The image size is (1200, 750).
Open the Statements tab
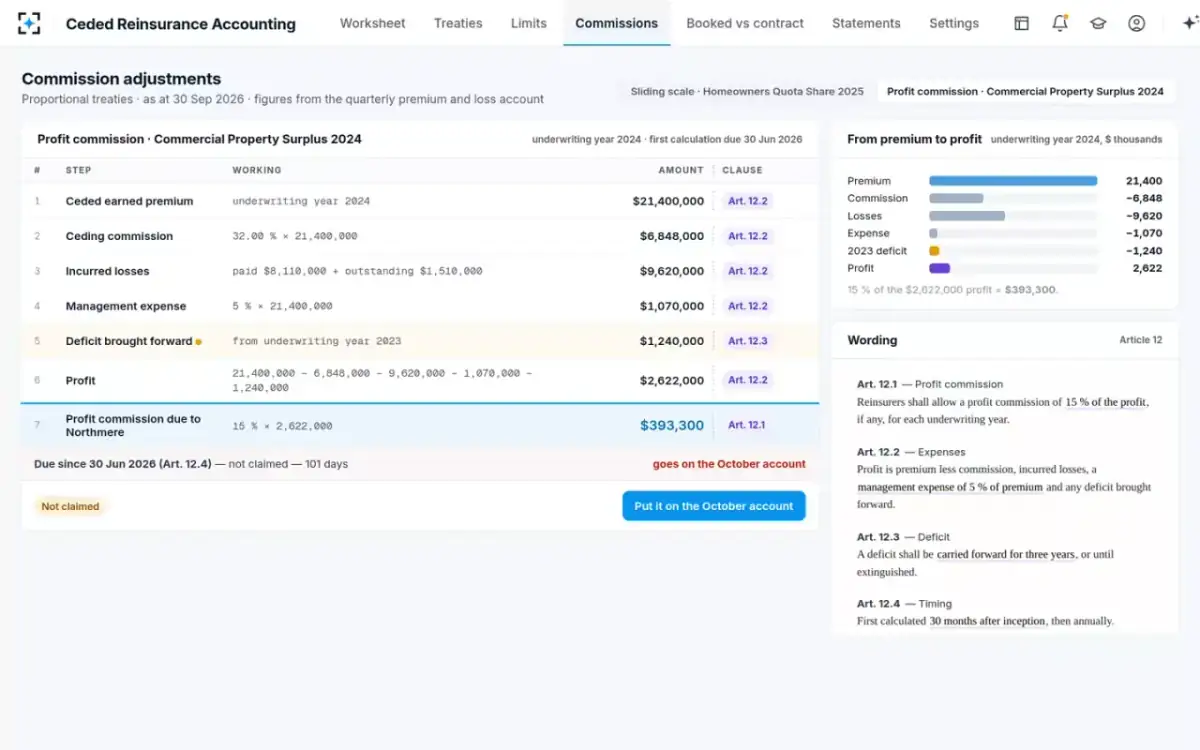coord(866,23)
